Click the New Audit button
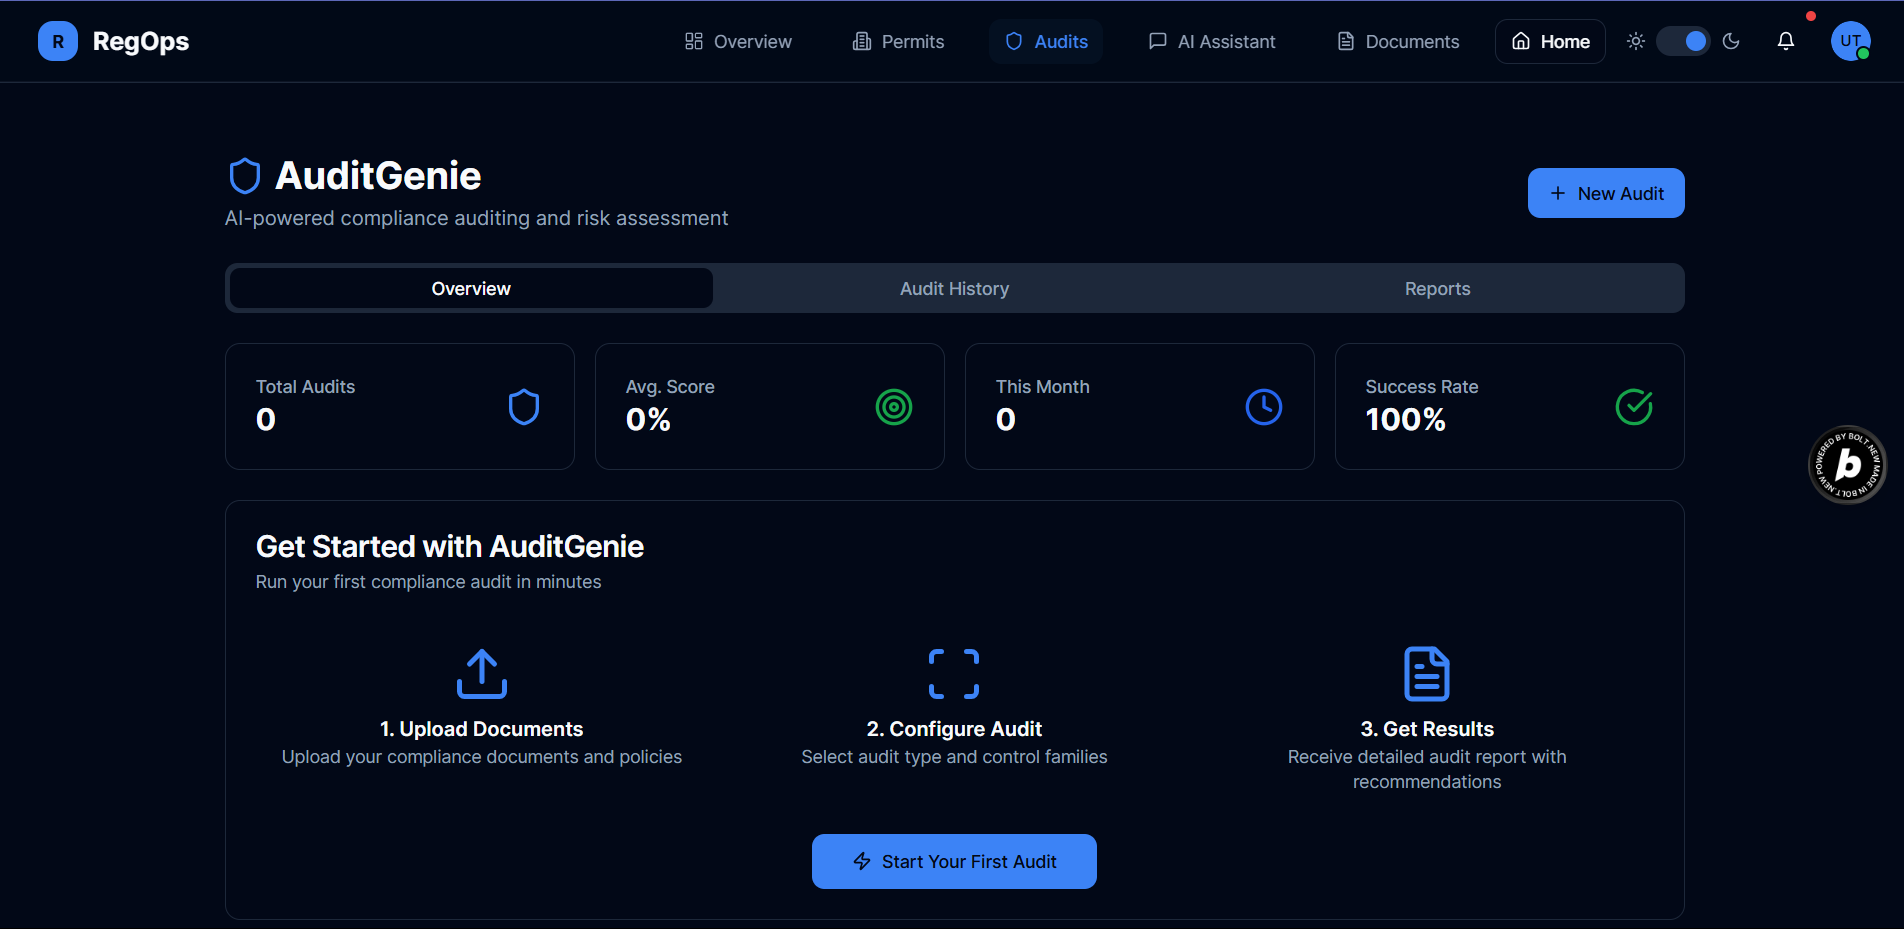The image size is (1904, 929). click(x=1605, y=193)
